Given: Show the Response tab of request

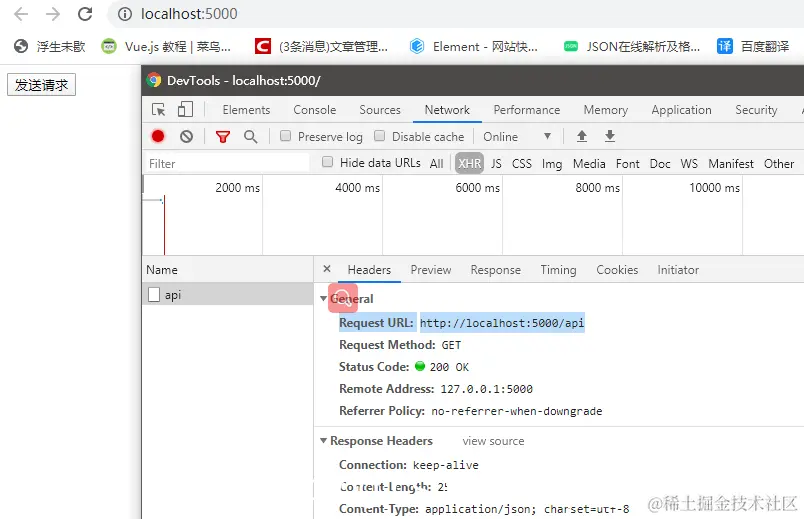Looking at the screenshot, I should point(495,270).
